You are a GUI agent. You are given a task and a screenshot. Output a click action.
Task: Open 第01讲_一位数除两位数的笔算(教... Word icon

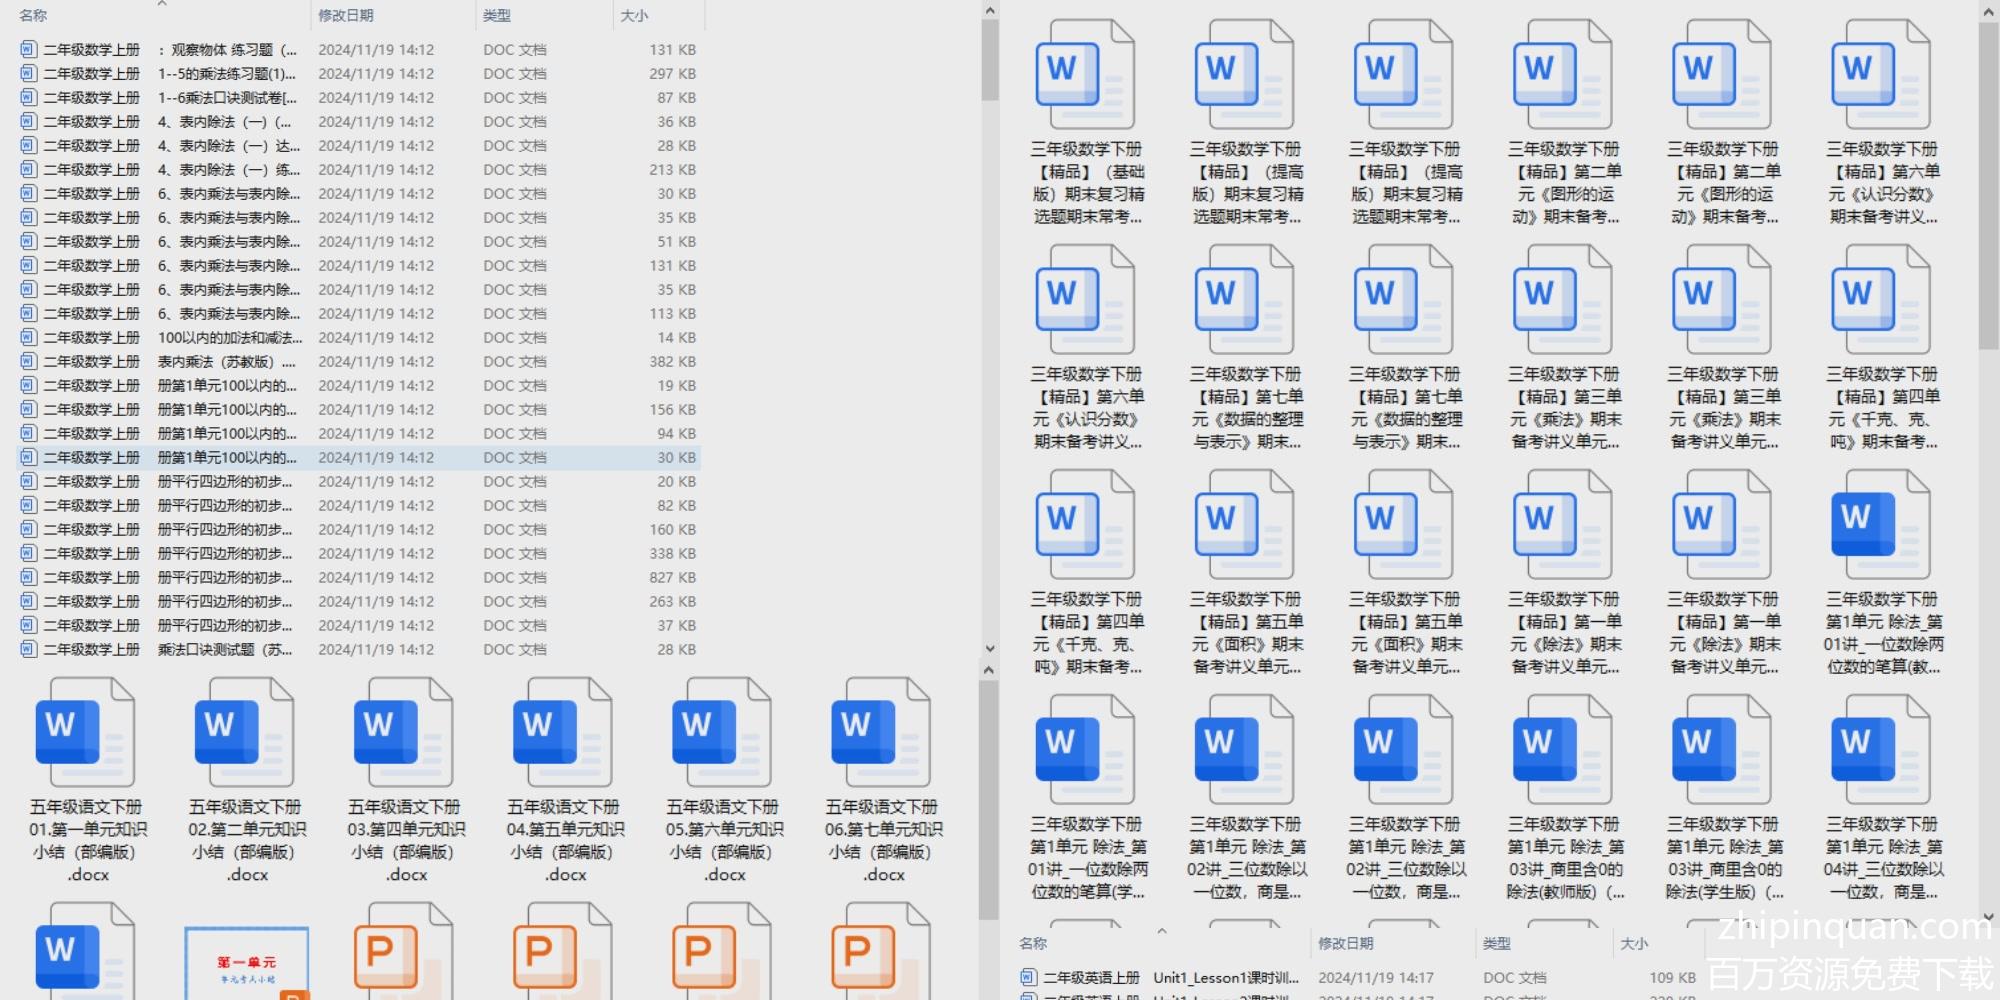pos(1881,525)
